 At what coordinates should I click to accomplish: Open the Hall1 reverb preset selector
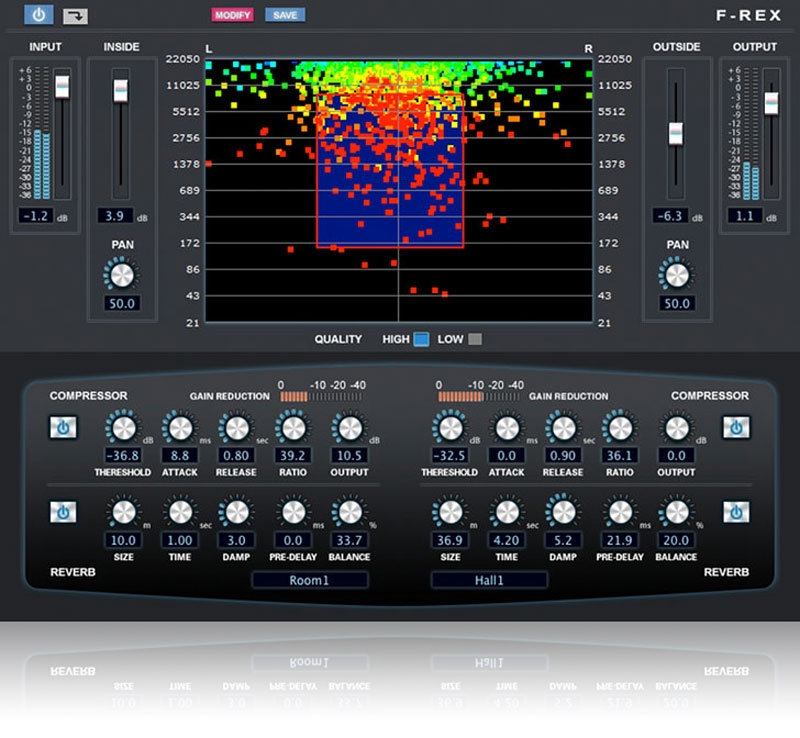click(489, 580)
